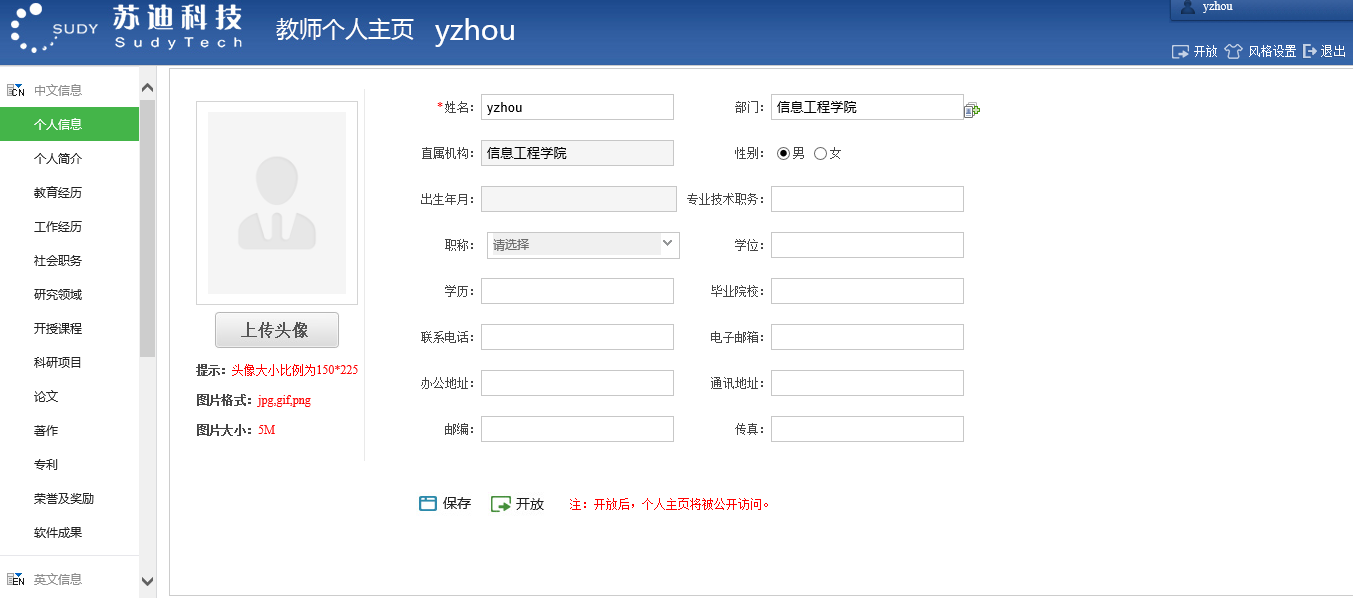Click the CN 中文信息 section icon
Image resolution: width=1353 pixels, height=598 pixels.
[x=16, y=91]
